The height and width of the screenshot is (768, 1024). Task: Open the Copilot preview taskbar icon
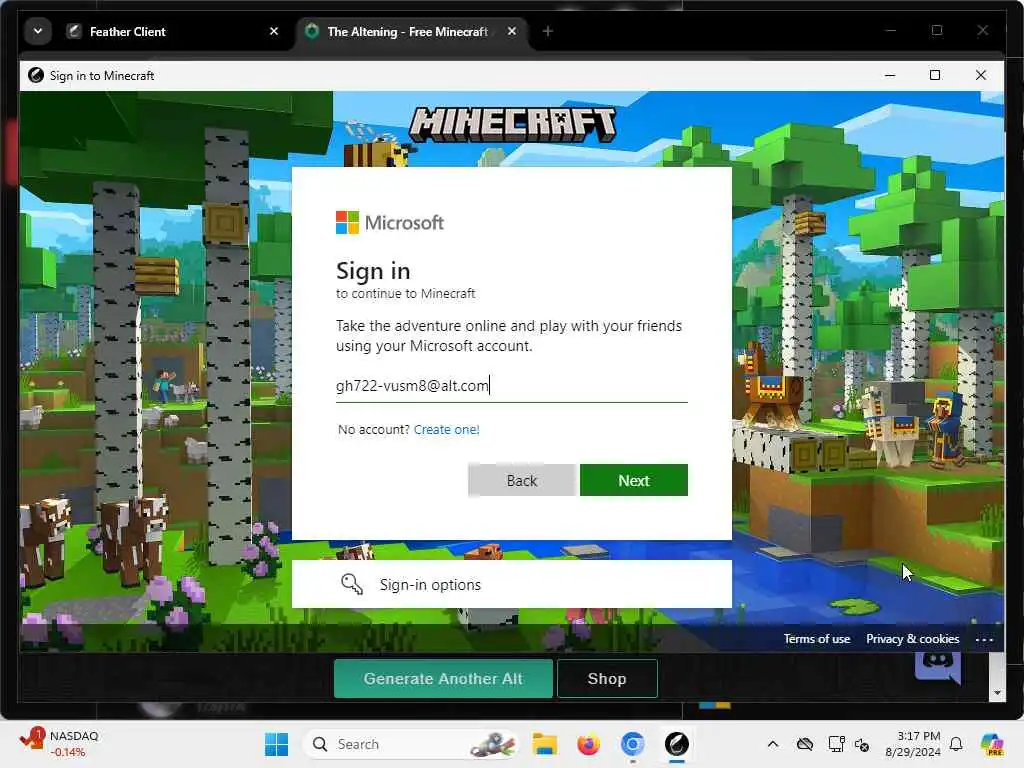pyautogui.click(x=992, y=744)
